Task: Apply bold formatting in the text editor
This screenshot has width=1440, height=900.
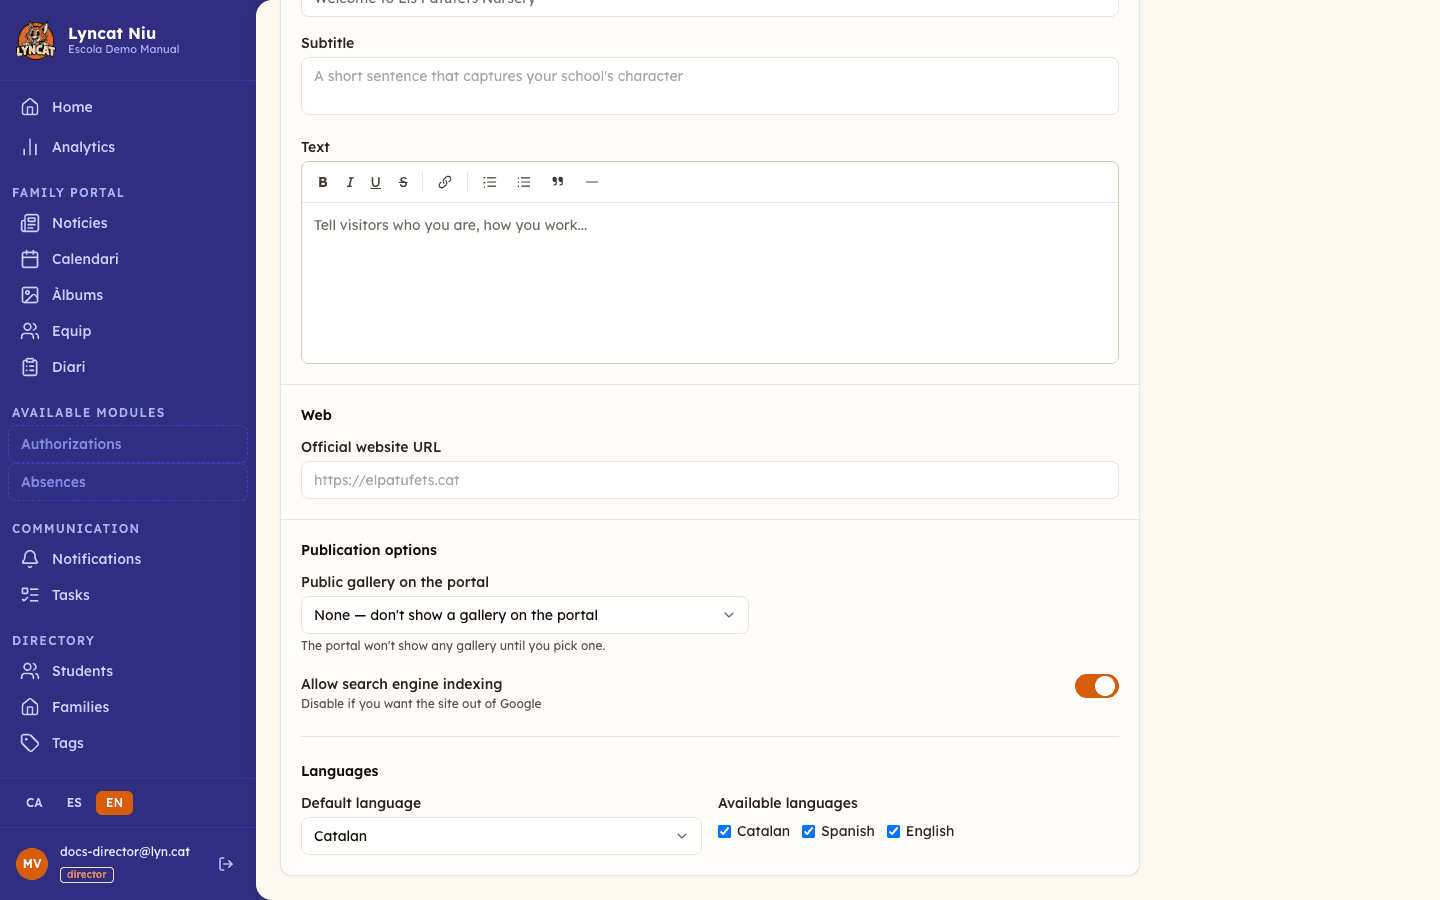Action: click(x=323, y=182)
